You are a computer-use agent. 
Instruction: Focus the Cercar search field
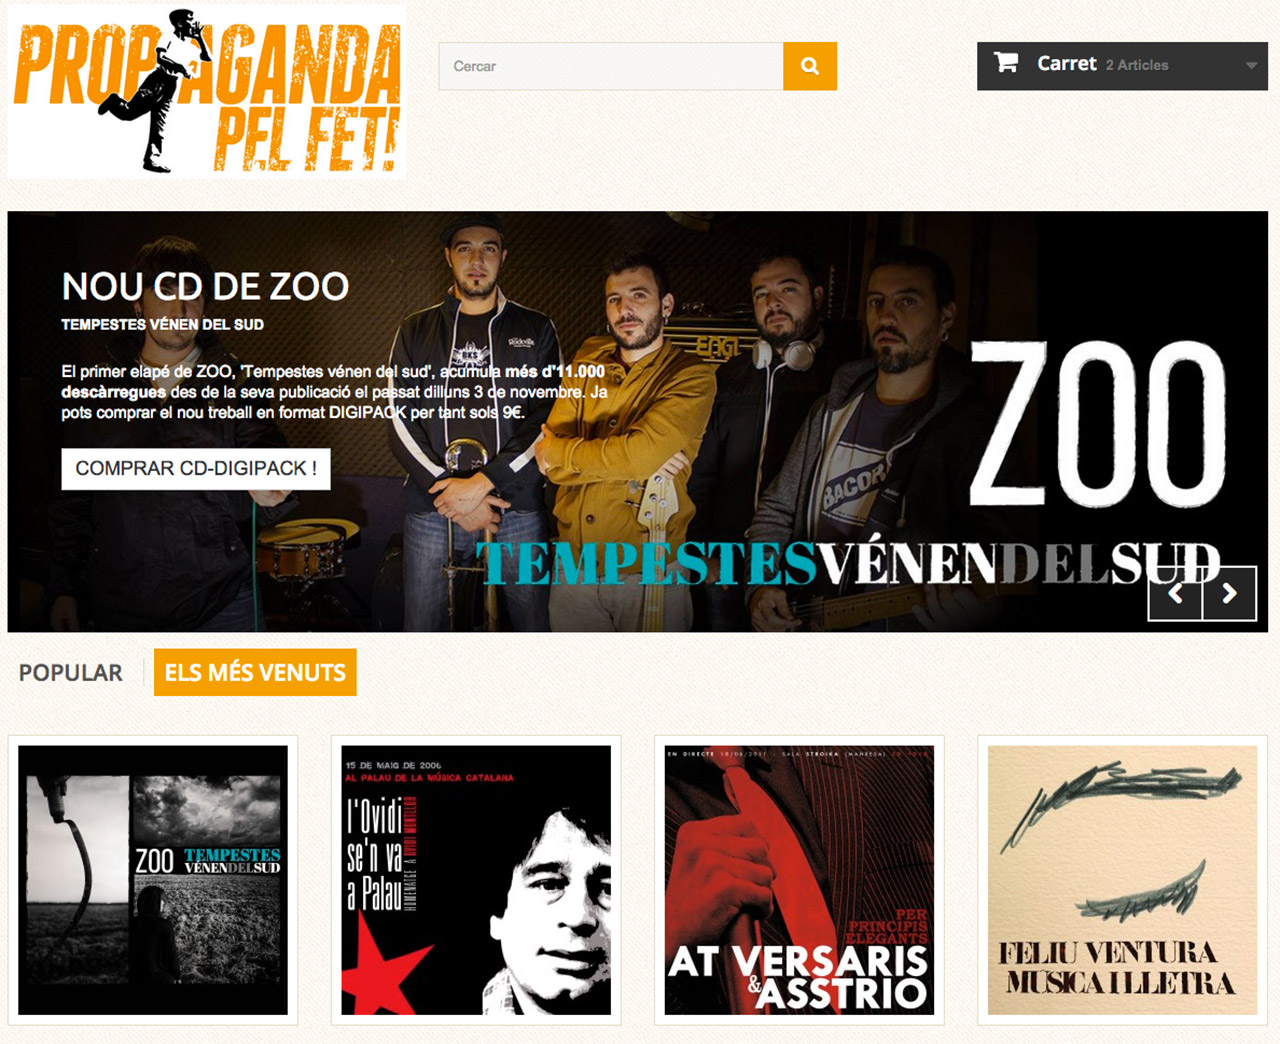[x=611, y=66]
